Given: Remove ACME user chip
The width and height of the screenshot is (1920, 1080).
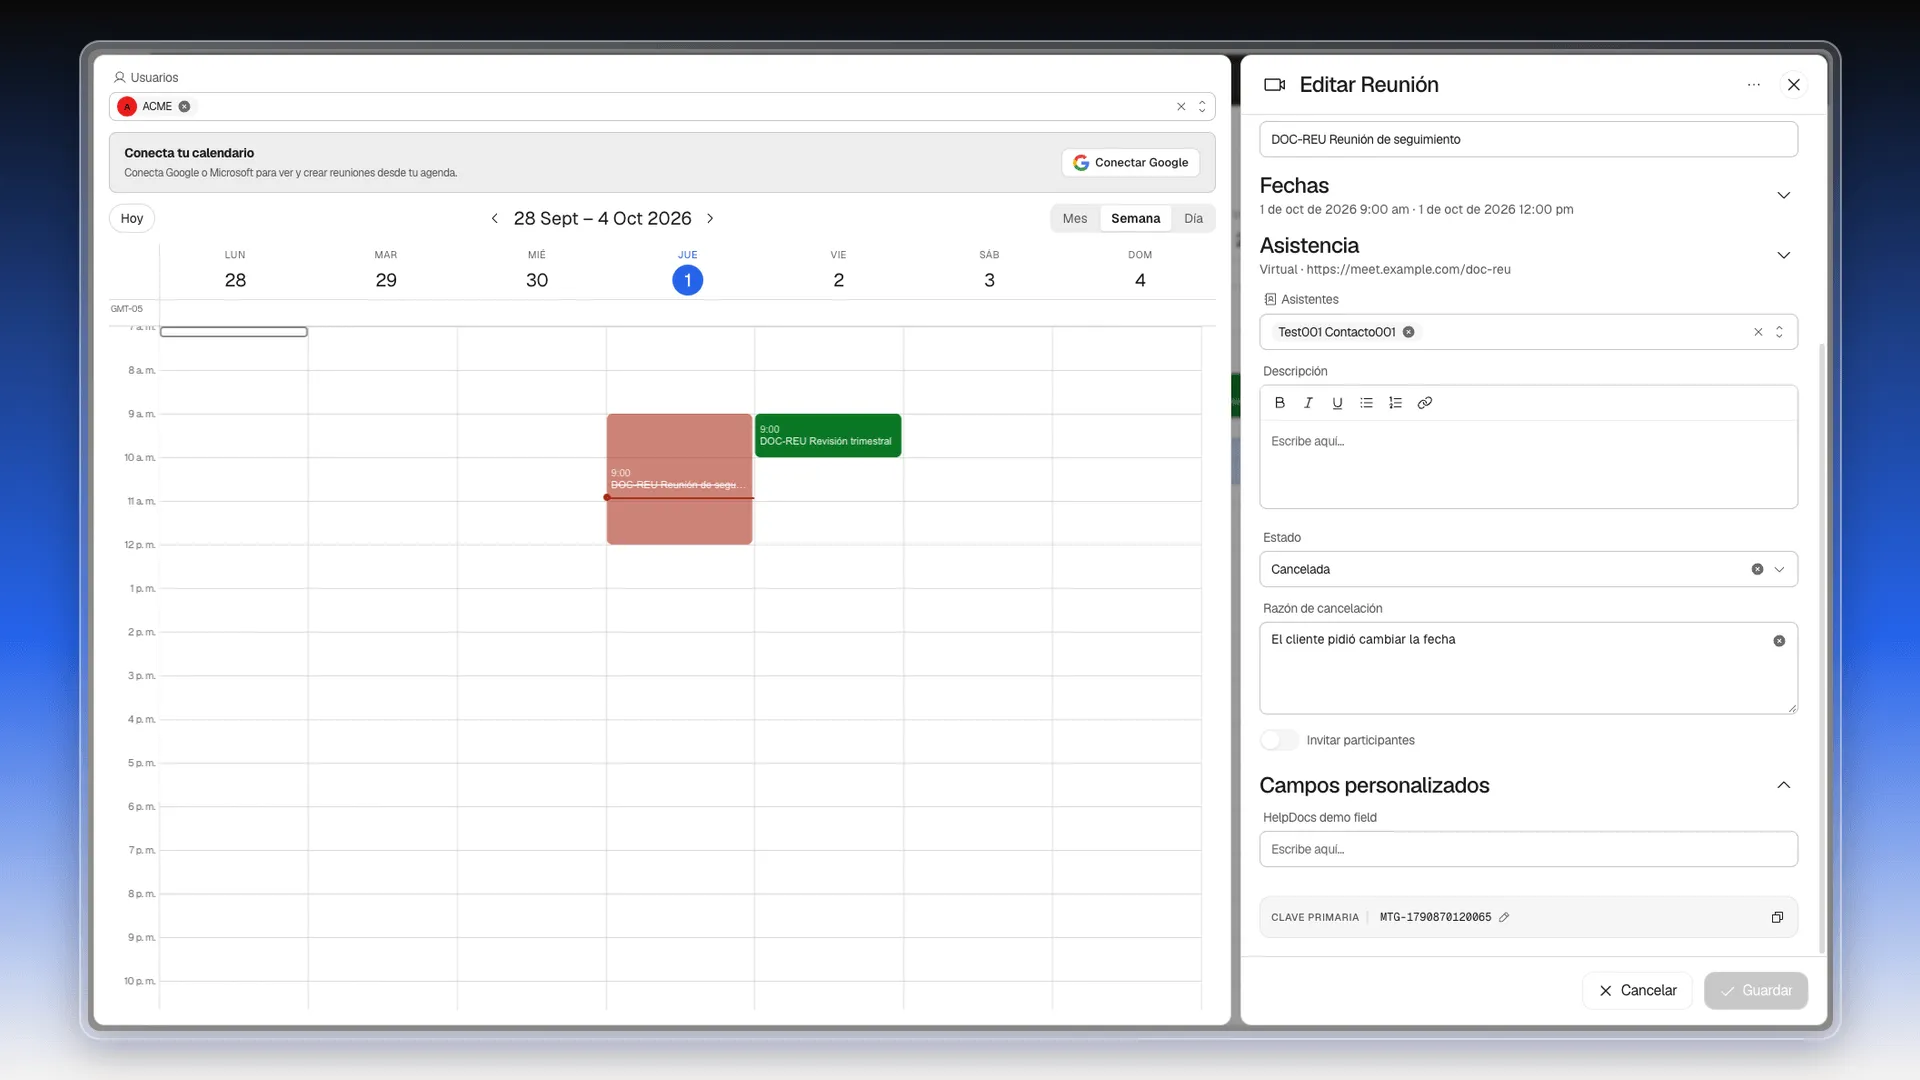Looking at the screenshot, I should point(184,106).
